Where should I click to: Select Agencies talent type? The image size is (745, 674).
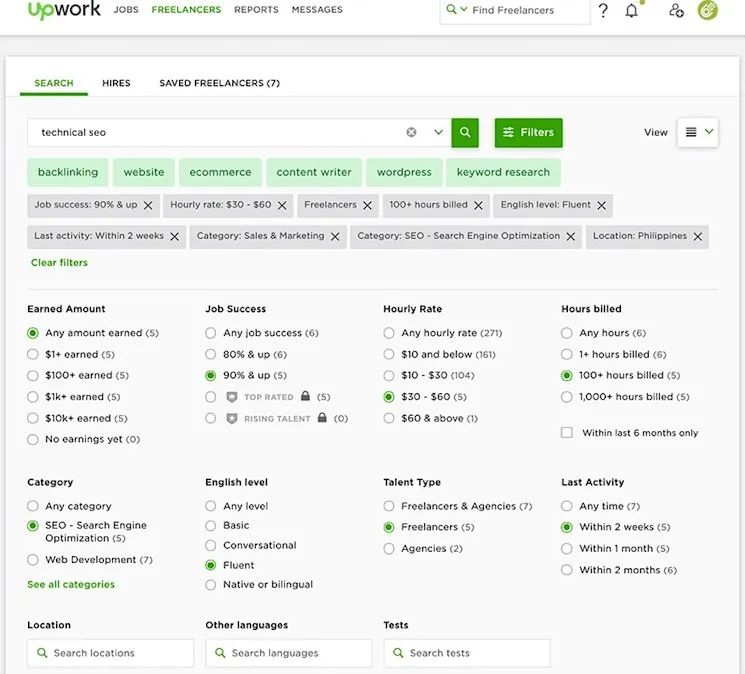[x=389, y=549]
